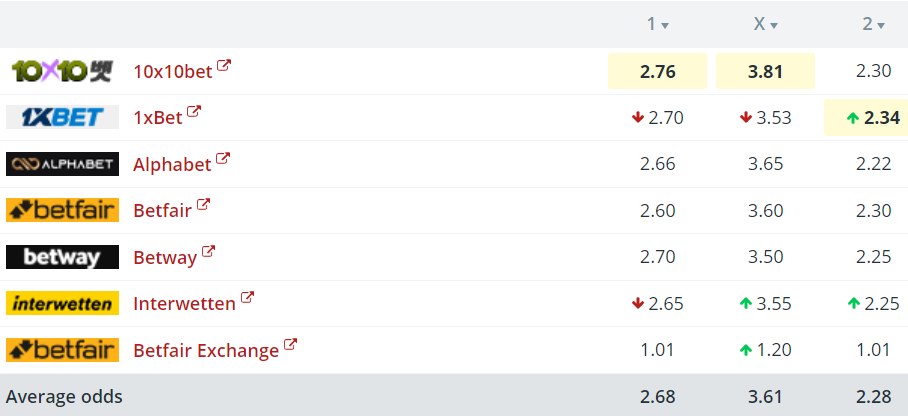Screen dimensions: 908x416
Task: Click the 1XBET bookmaker logo
Action: tap(63, 117)
